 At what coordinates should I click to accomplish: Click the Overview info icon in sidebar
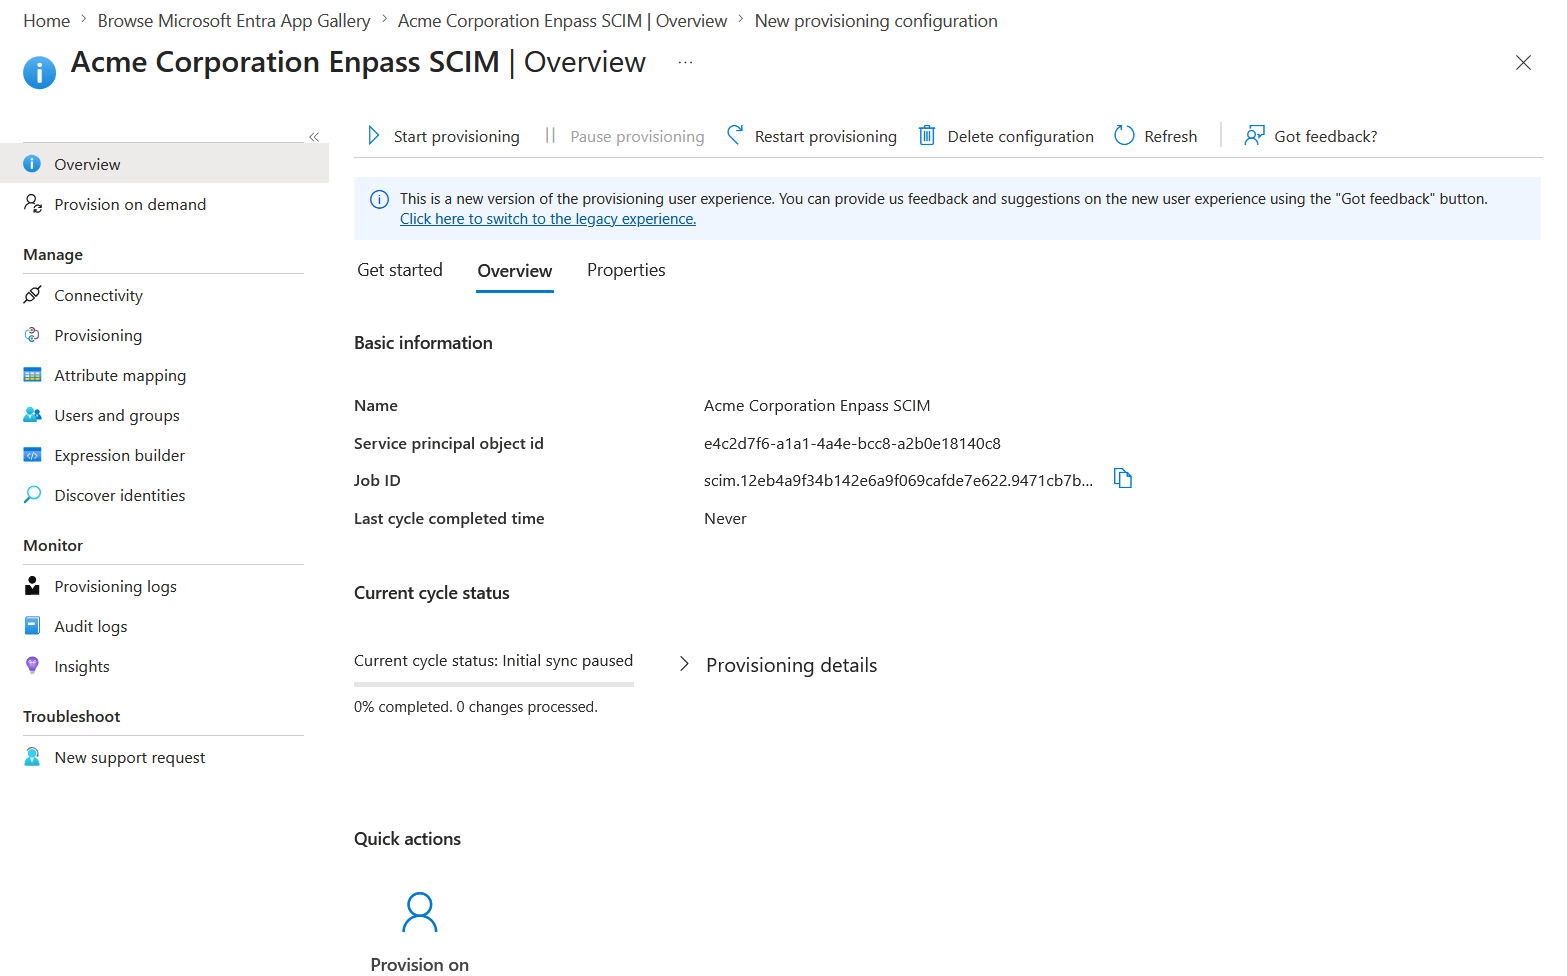click(x=32, y=164)
